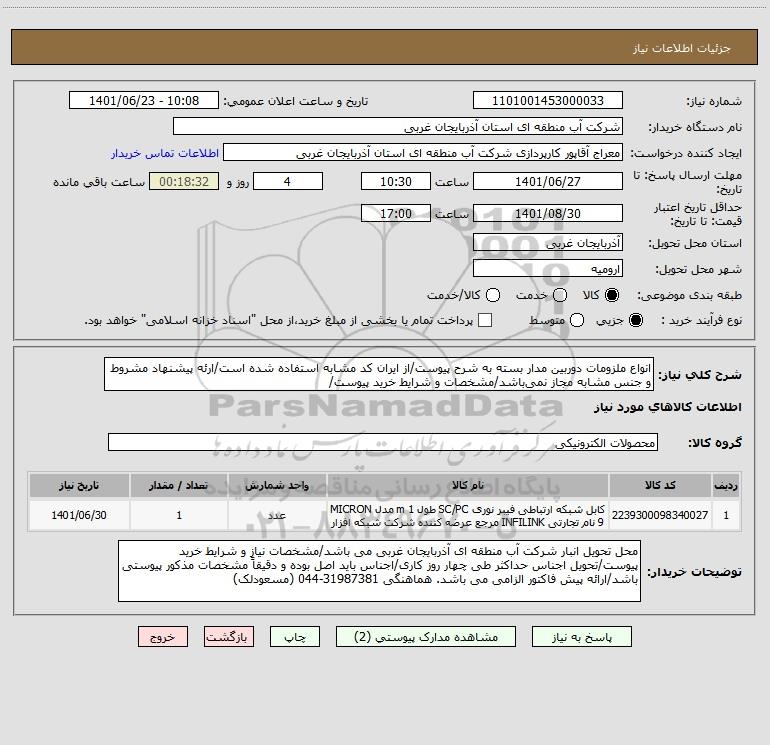770x745 pixels.
Task: Click the deadline date field 1401/06/27
Action: [x=548, y=182]
